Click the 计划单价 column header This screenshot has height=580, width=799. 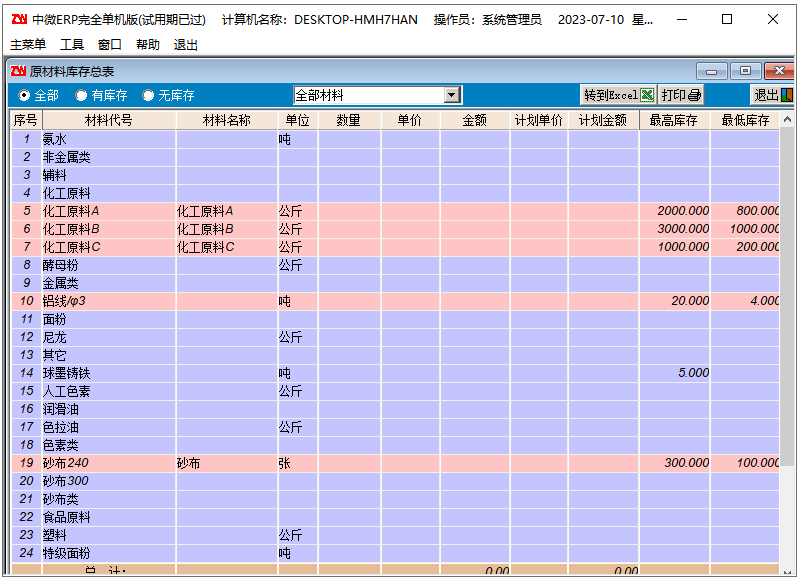coord(539,120)
